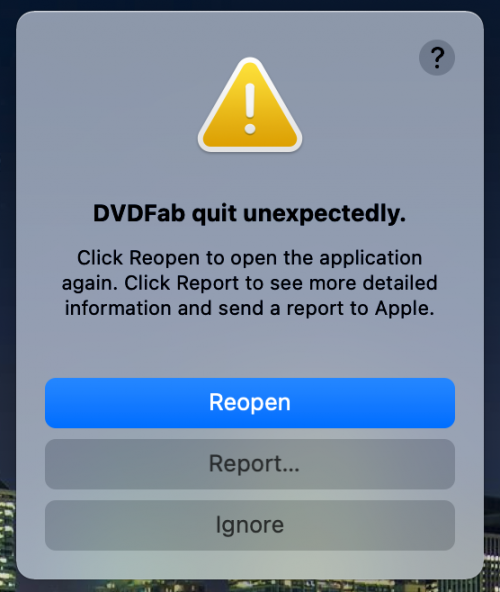Click the yellow warning triangle icon

250,106
